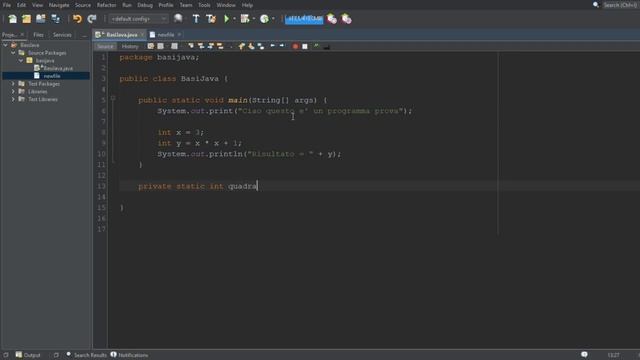Open the Source menu
This screenshot has height=360, width=640.
[83, 5]
